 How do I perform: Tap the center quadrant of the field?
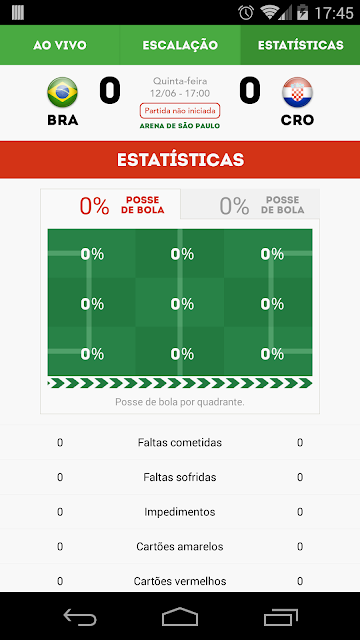click(180, 302)
